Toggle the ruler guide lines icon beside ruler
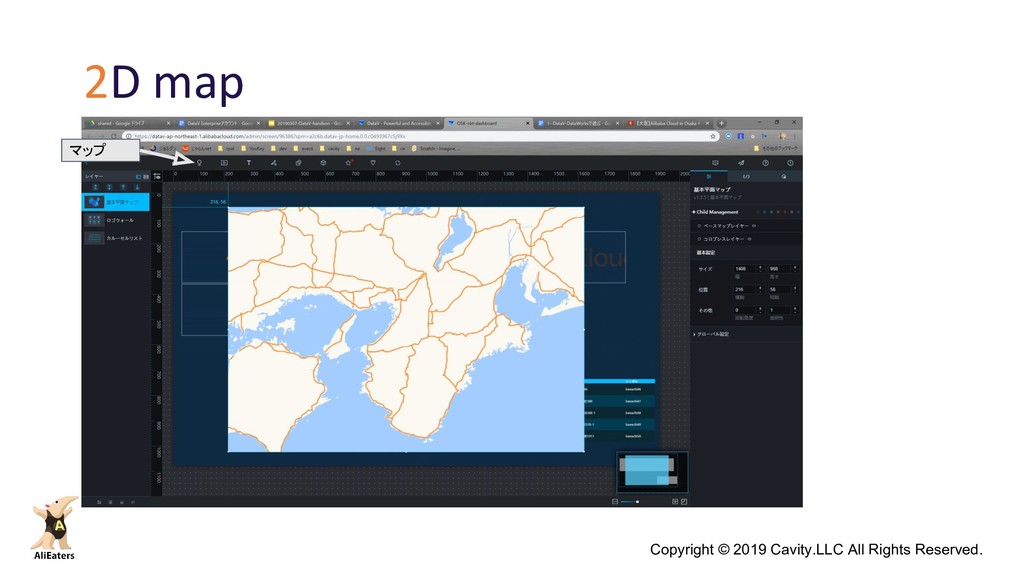 coord(157,176)
